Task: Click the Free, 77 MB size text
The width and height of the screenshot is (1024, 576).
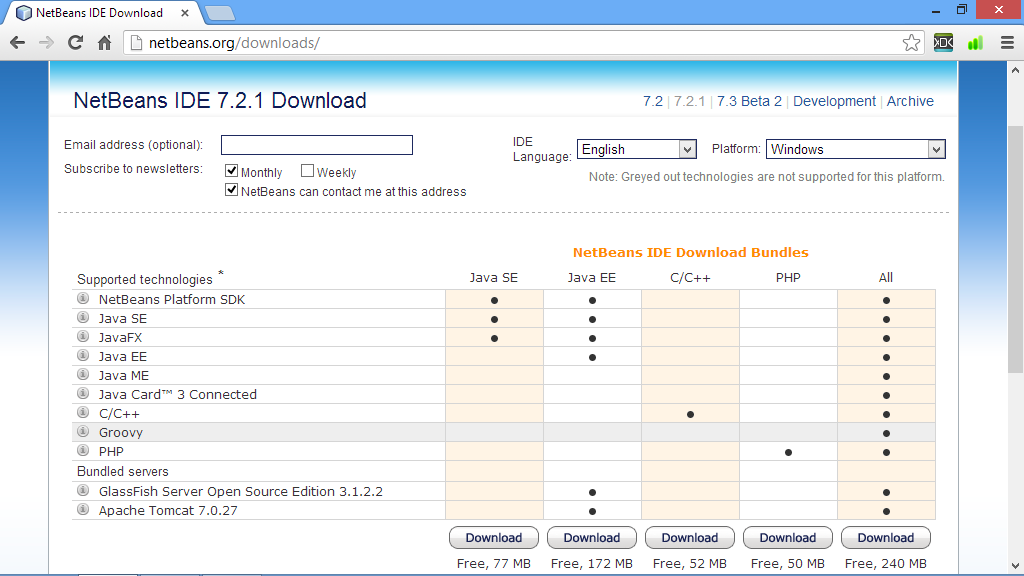Action: pos(494,564)
